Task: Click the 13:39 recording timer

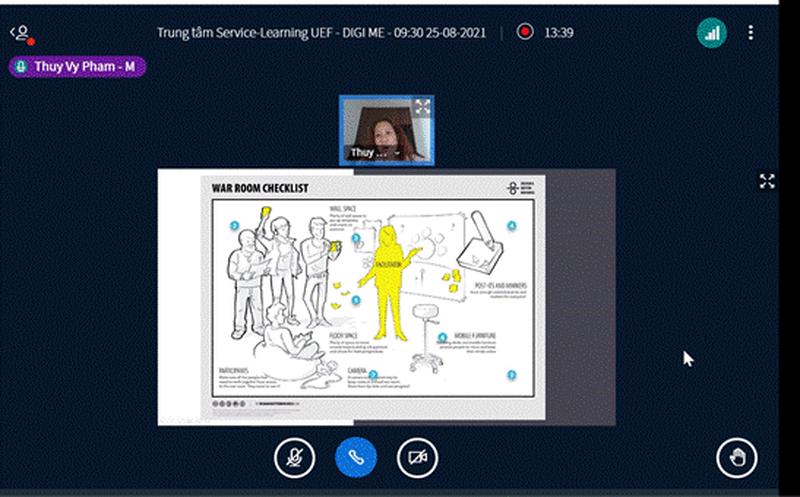Action: (558, 32)
